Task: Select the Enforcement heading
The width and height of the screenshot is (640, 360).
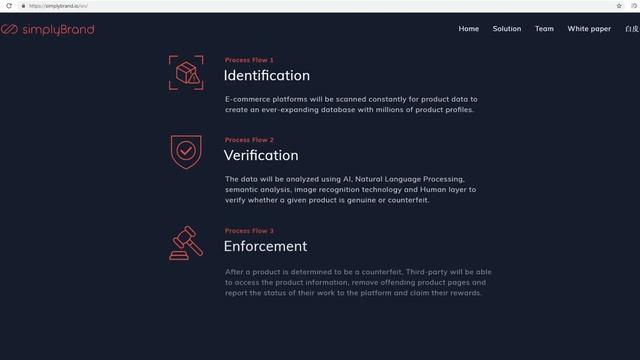Action: (x=265, y=246)
